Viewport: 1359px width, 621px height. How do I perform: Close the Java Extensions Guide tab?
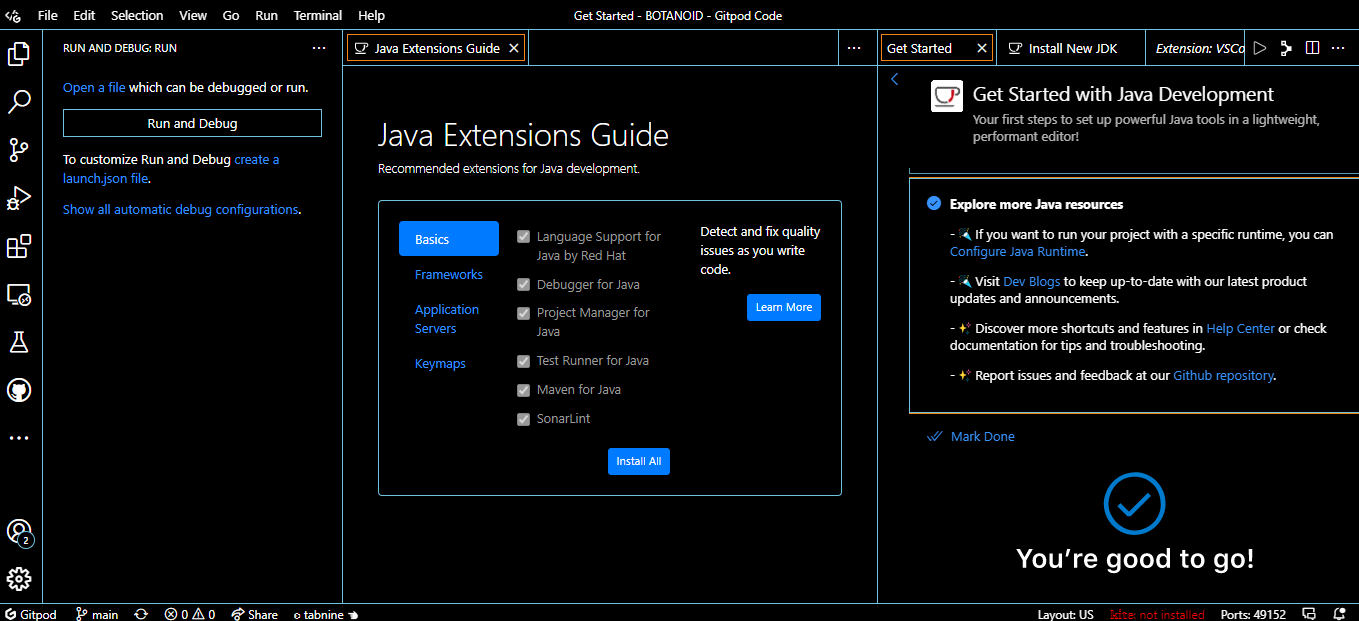click(x=514, y=48)
